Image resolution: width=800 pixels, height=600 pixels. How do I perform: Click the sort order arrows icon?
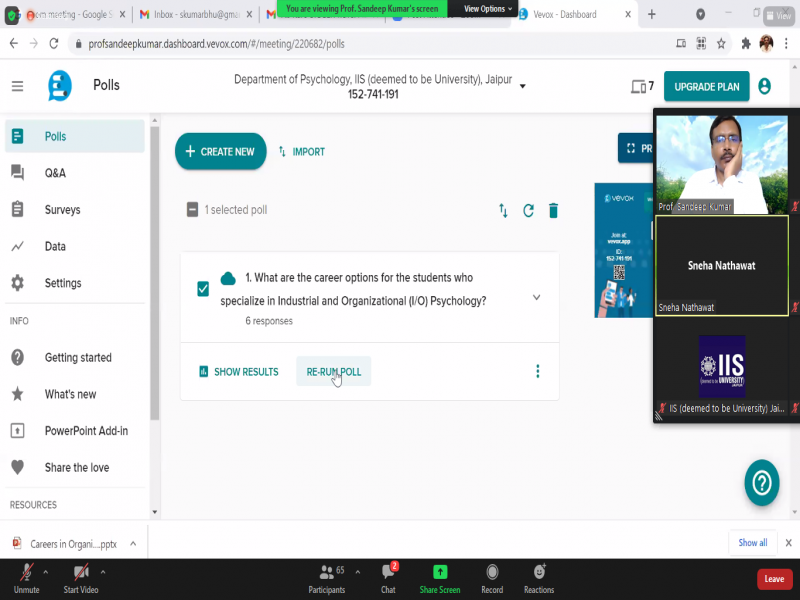[503, 210]
